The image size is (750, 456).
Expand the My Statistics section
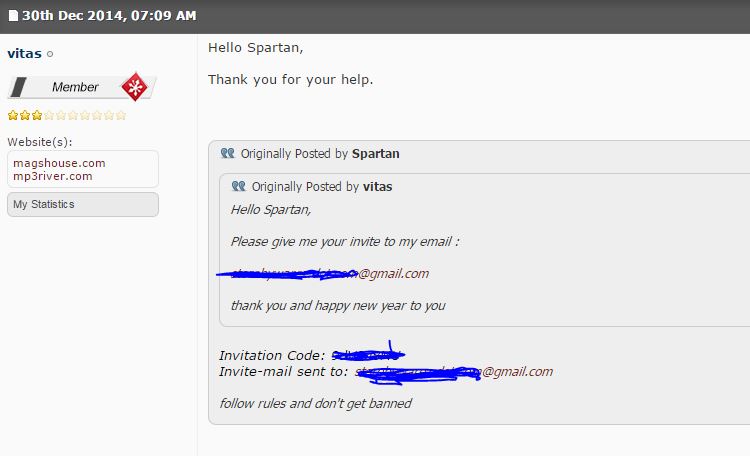point(83,204)
